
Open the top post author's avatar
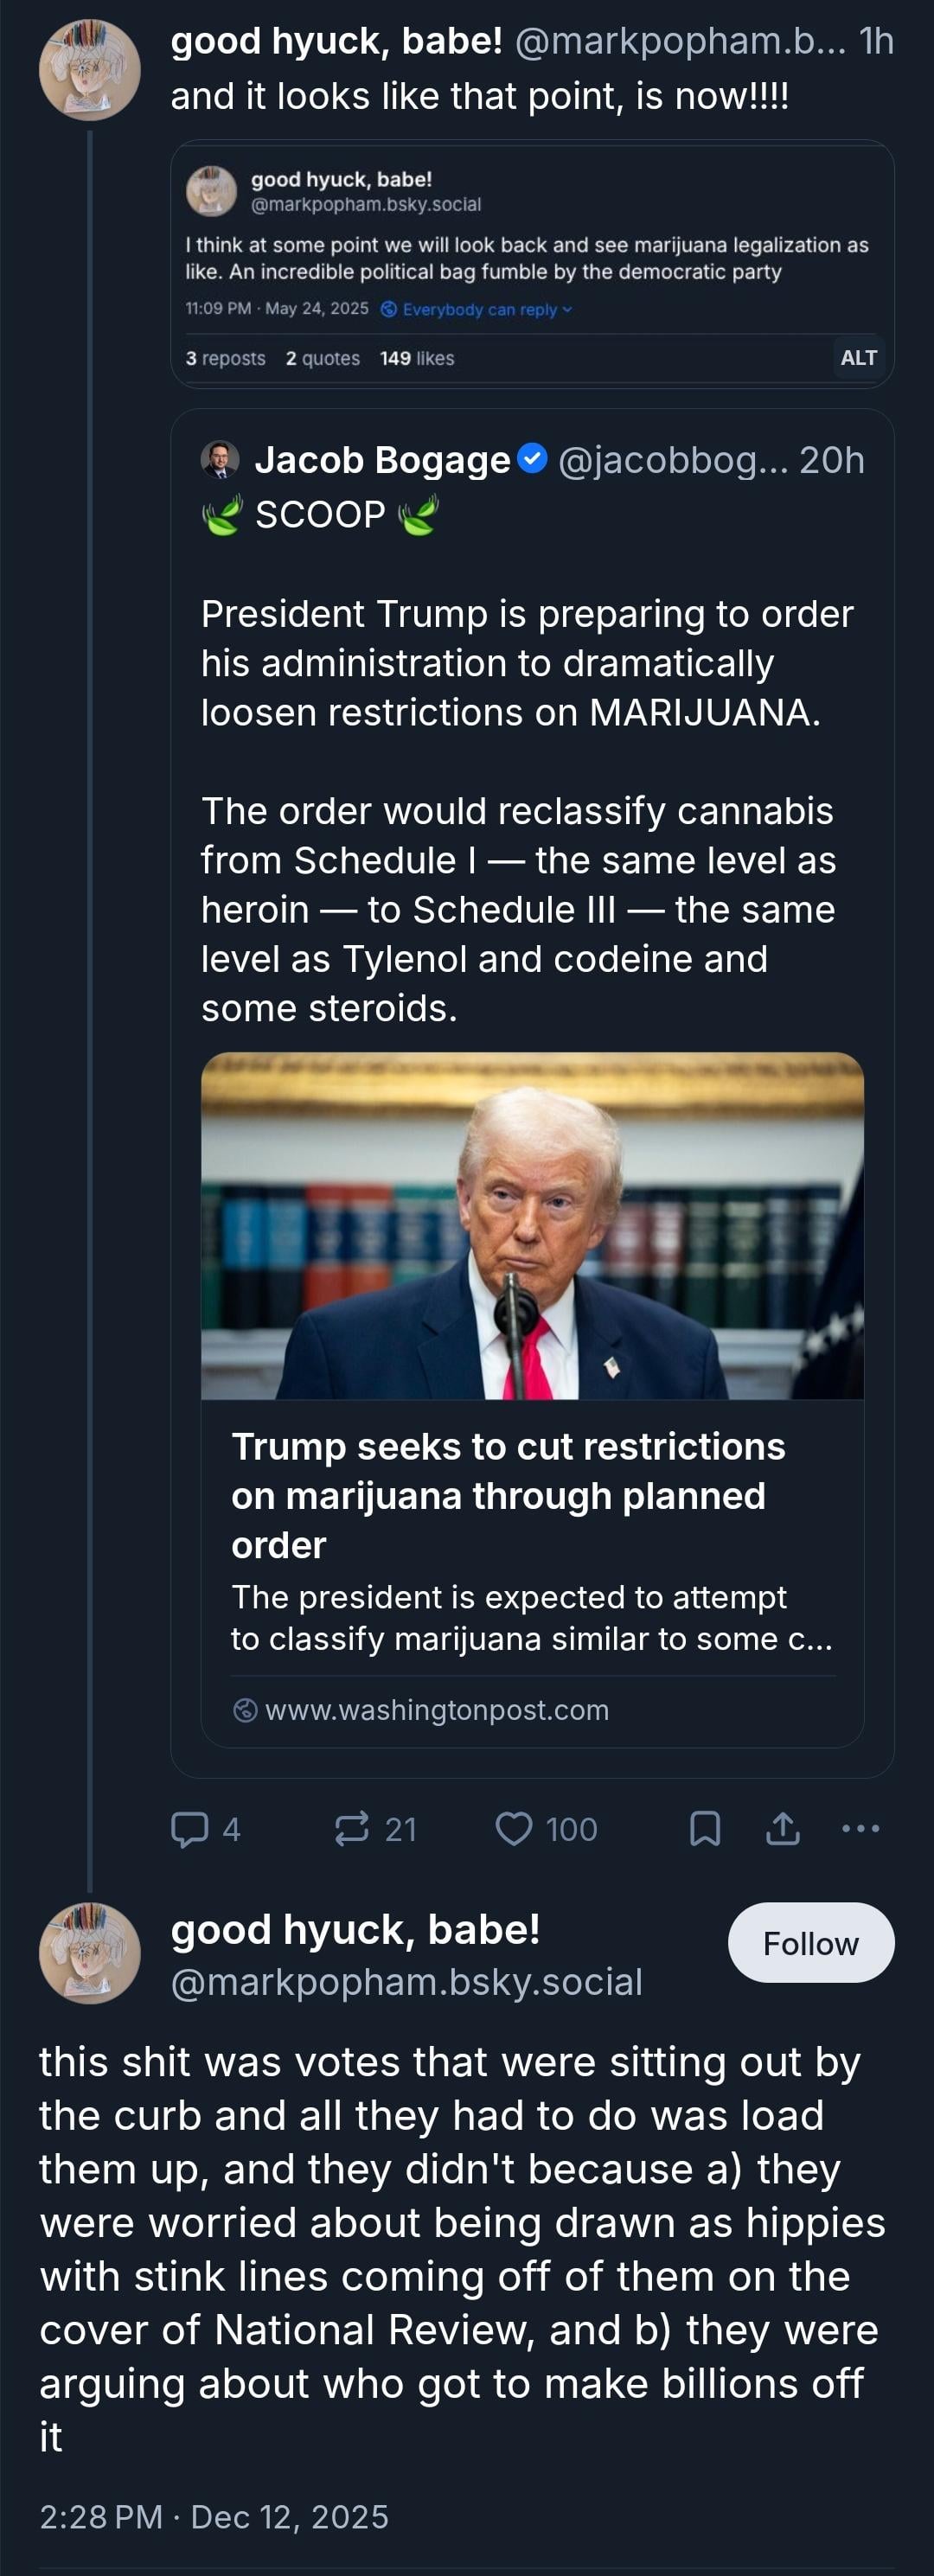(x=89, y=71)
